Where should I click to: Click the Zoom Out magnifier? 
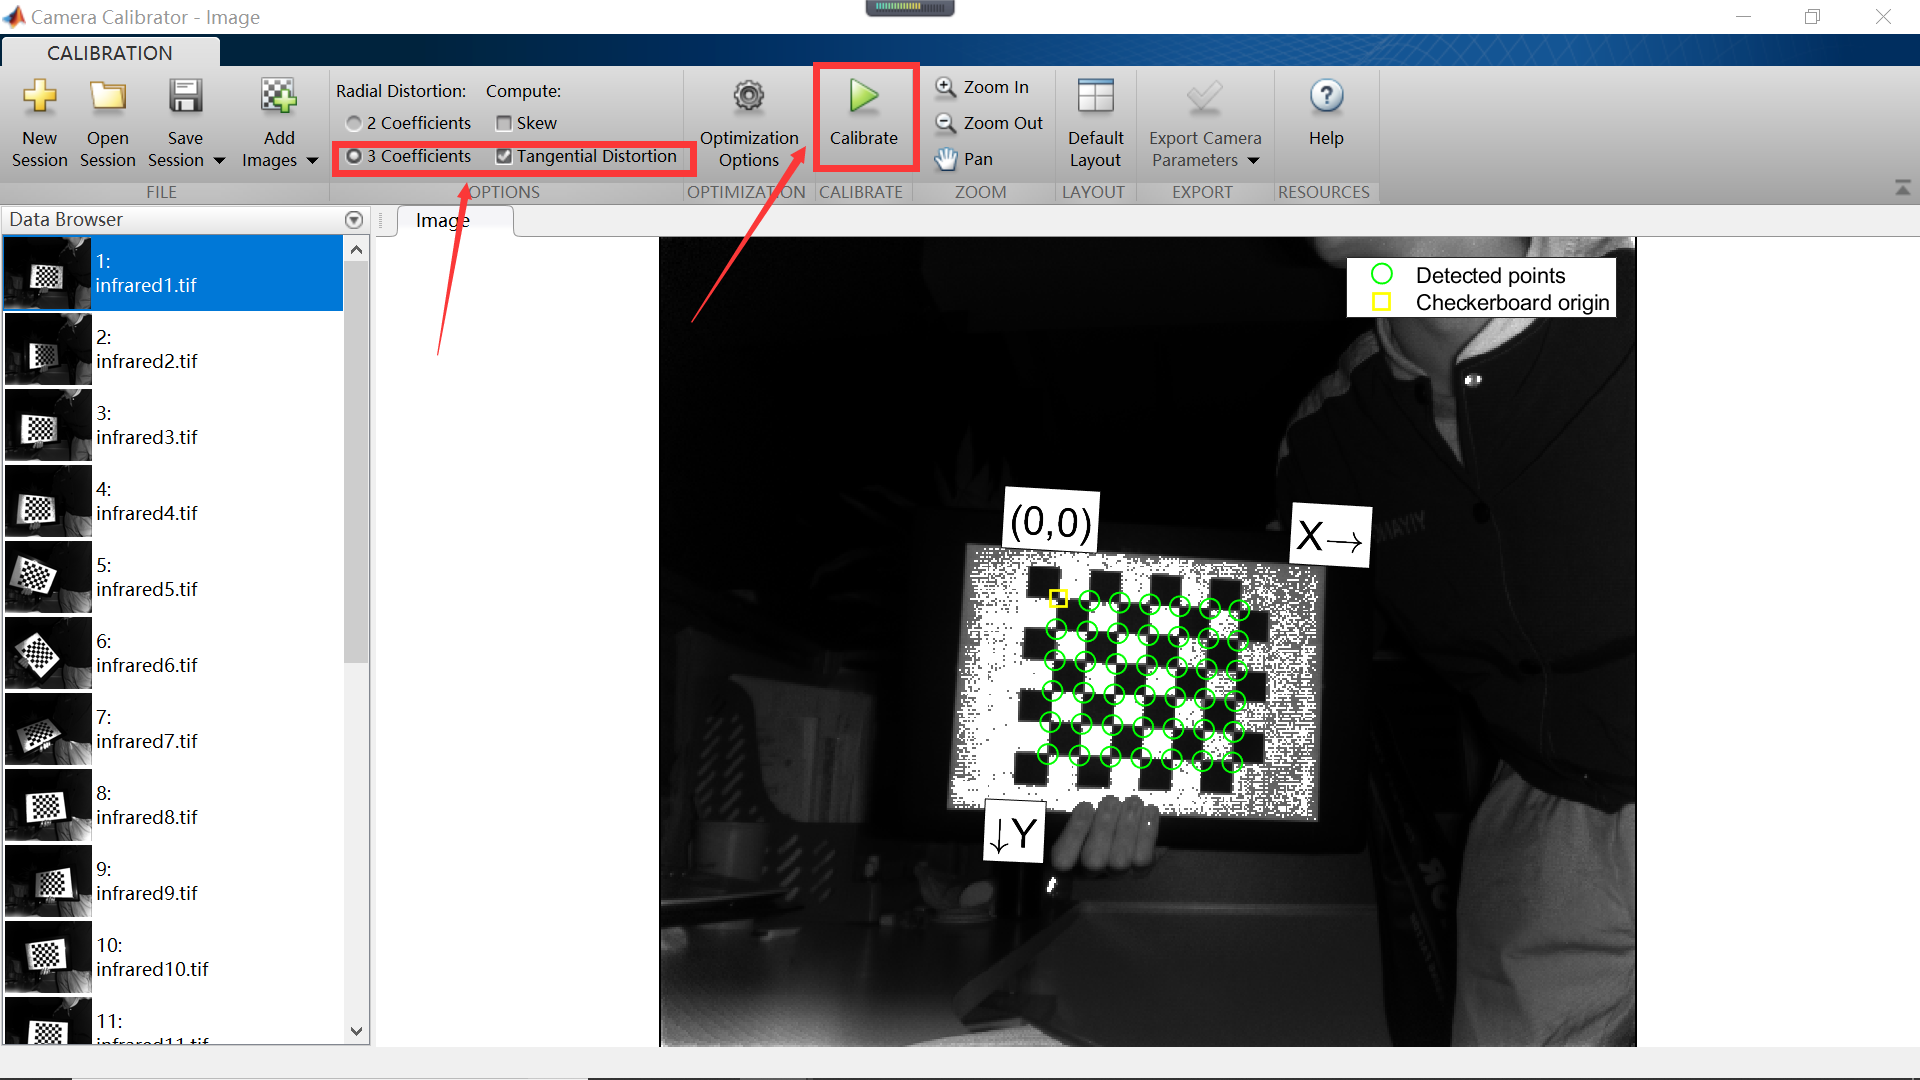945,123
